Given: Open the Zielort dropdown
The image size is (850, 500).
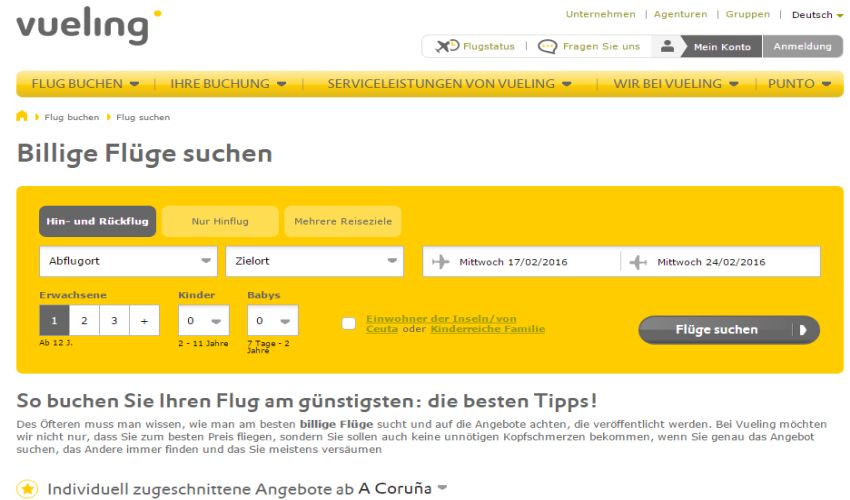Looking at the screenshot, I should [314, 261].
